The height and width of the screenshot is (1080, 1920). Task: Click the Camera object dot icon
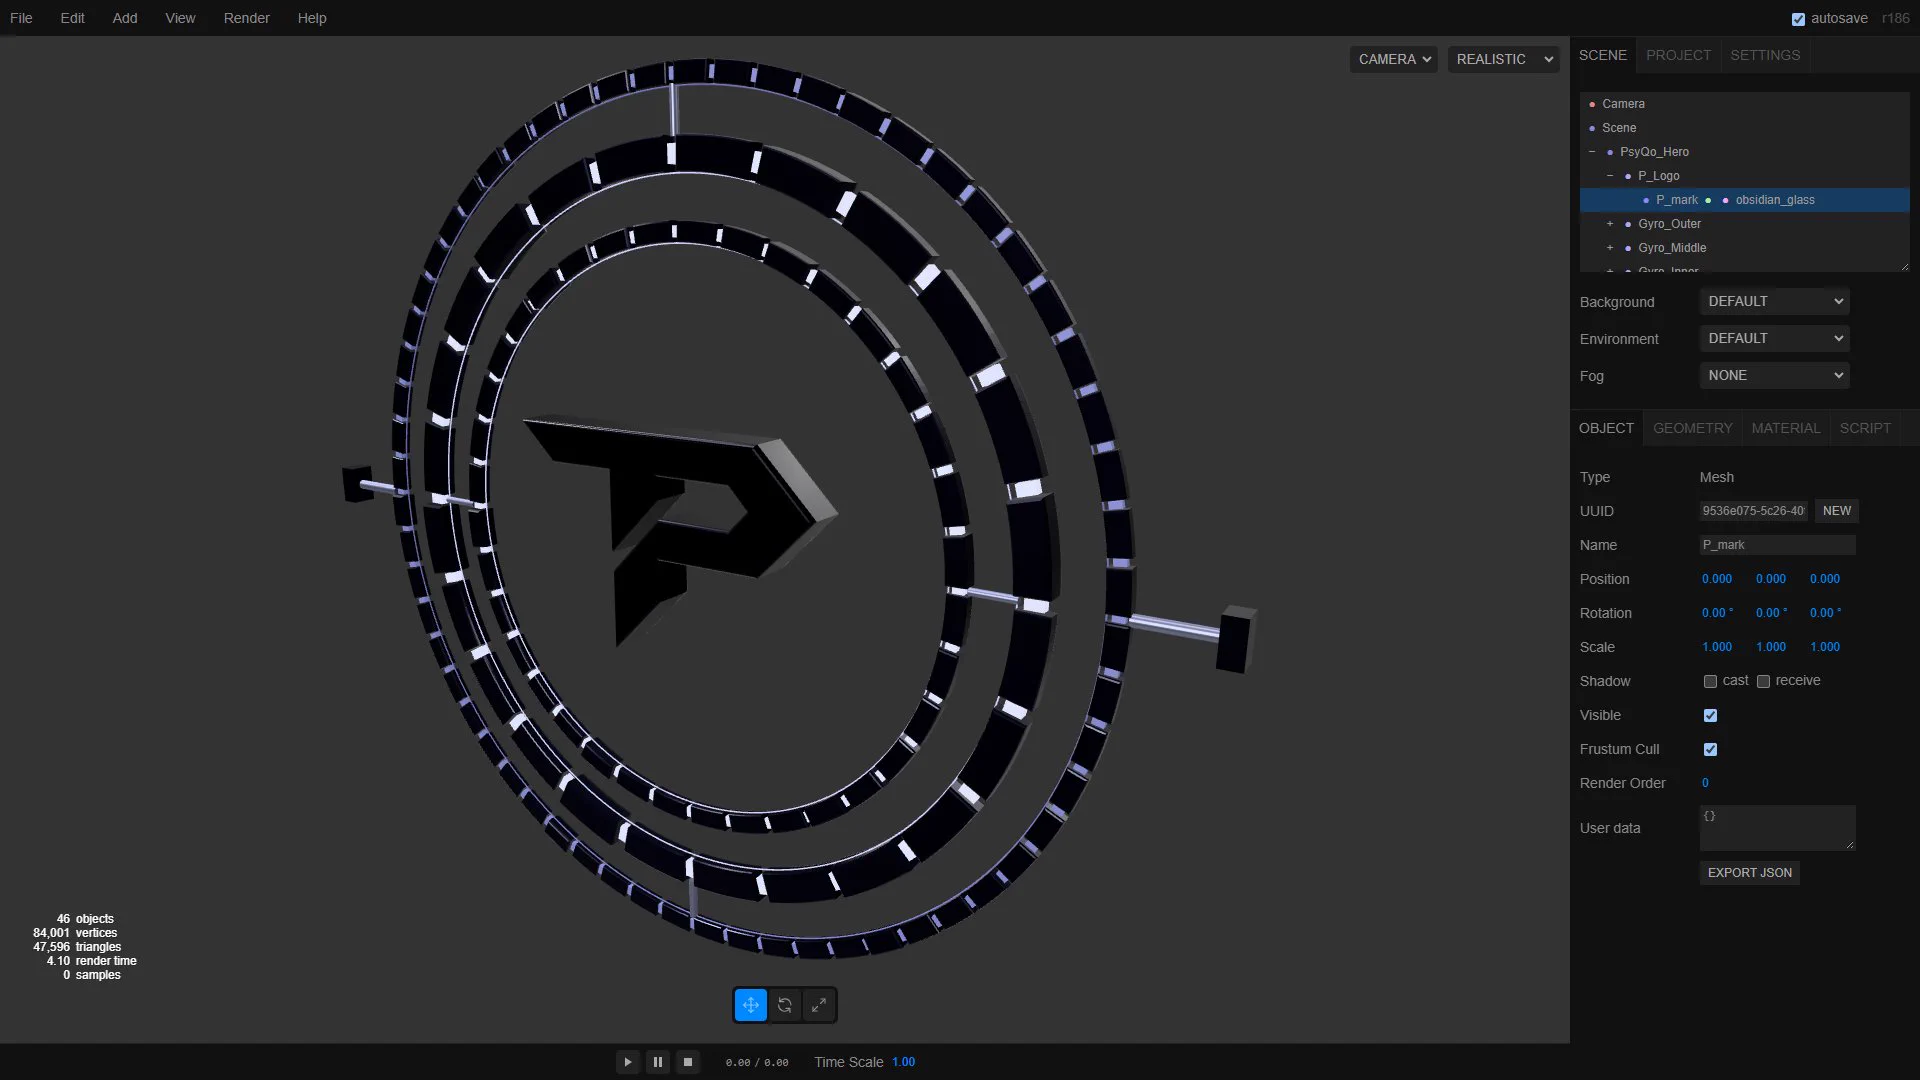1592,104
